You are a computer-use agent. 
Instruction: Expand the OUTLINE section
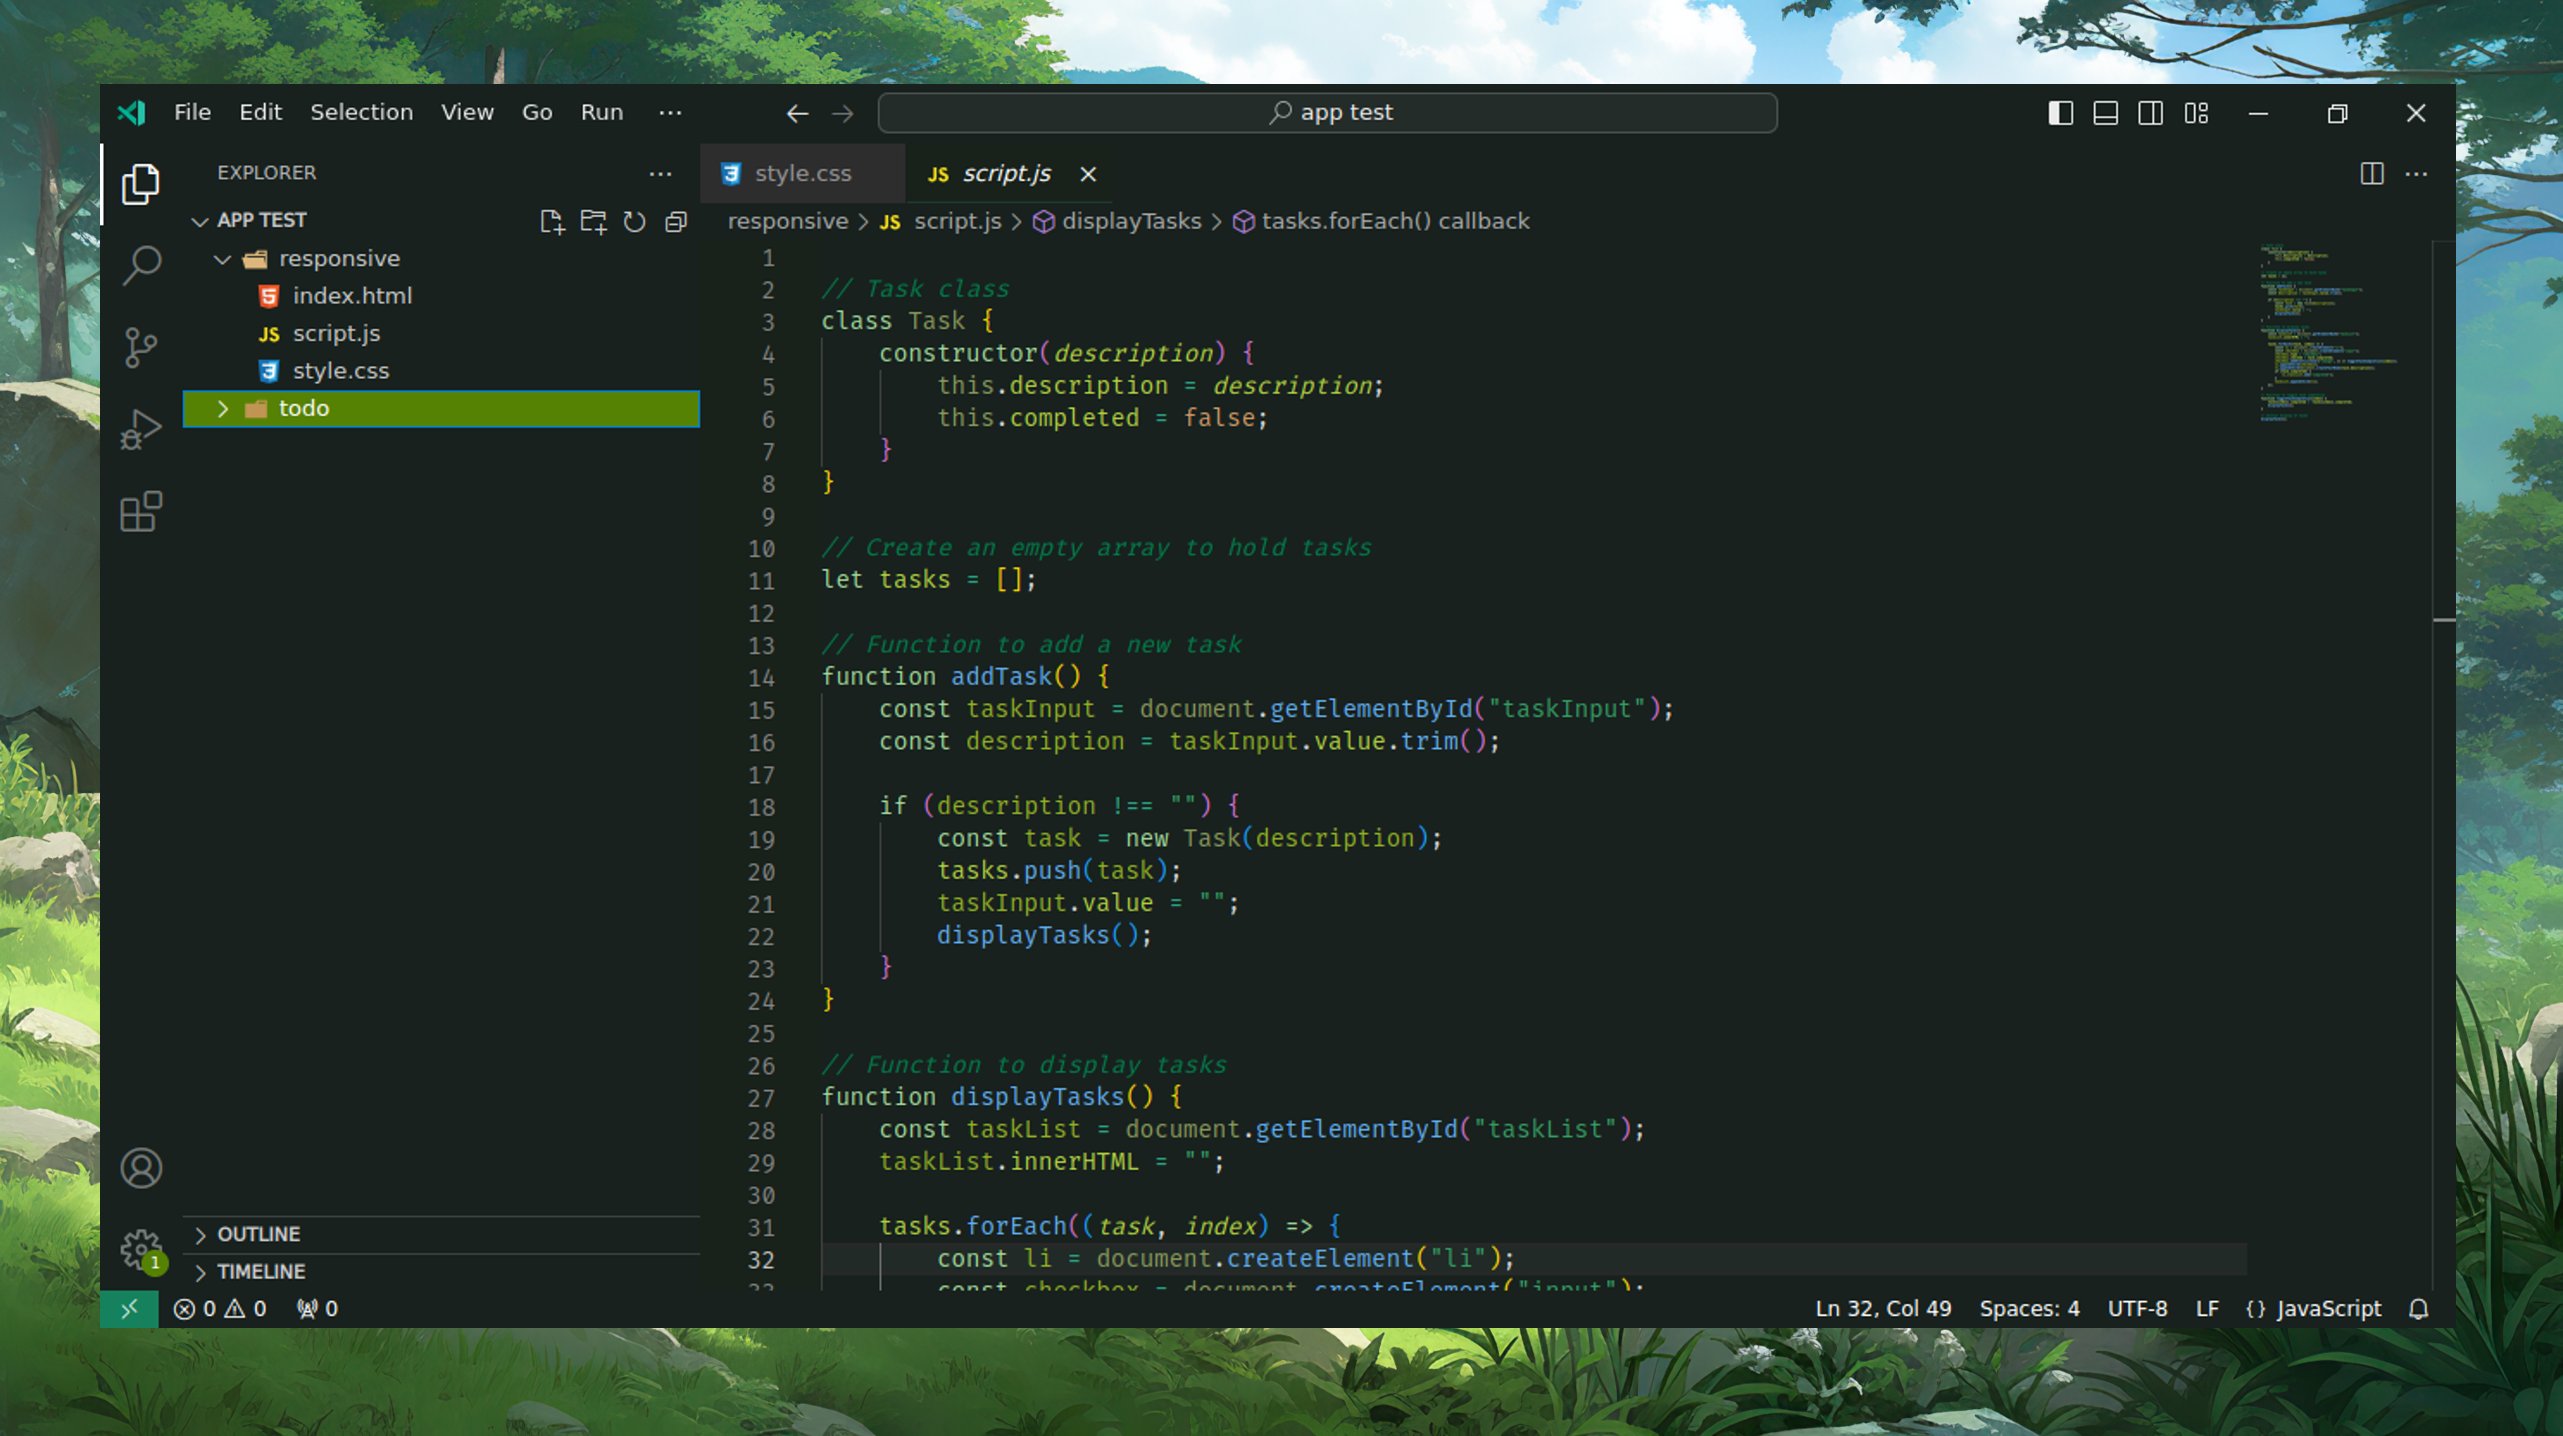(x=258, y=1234)
